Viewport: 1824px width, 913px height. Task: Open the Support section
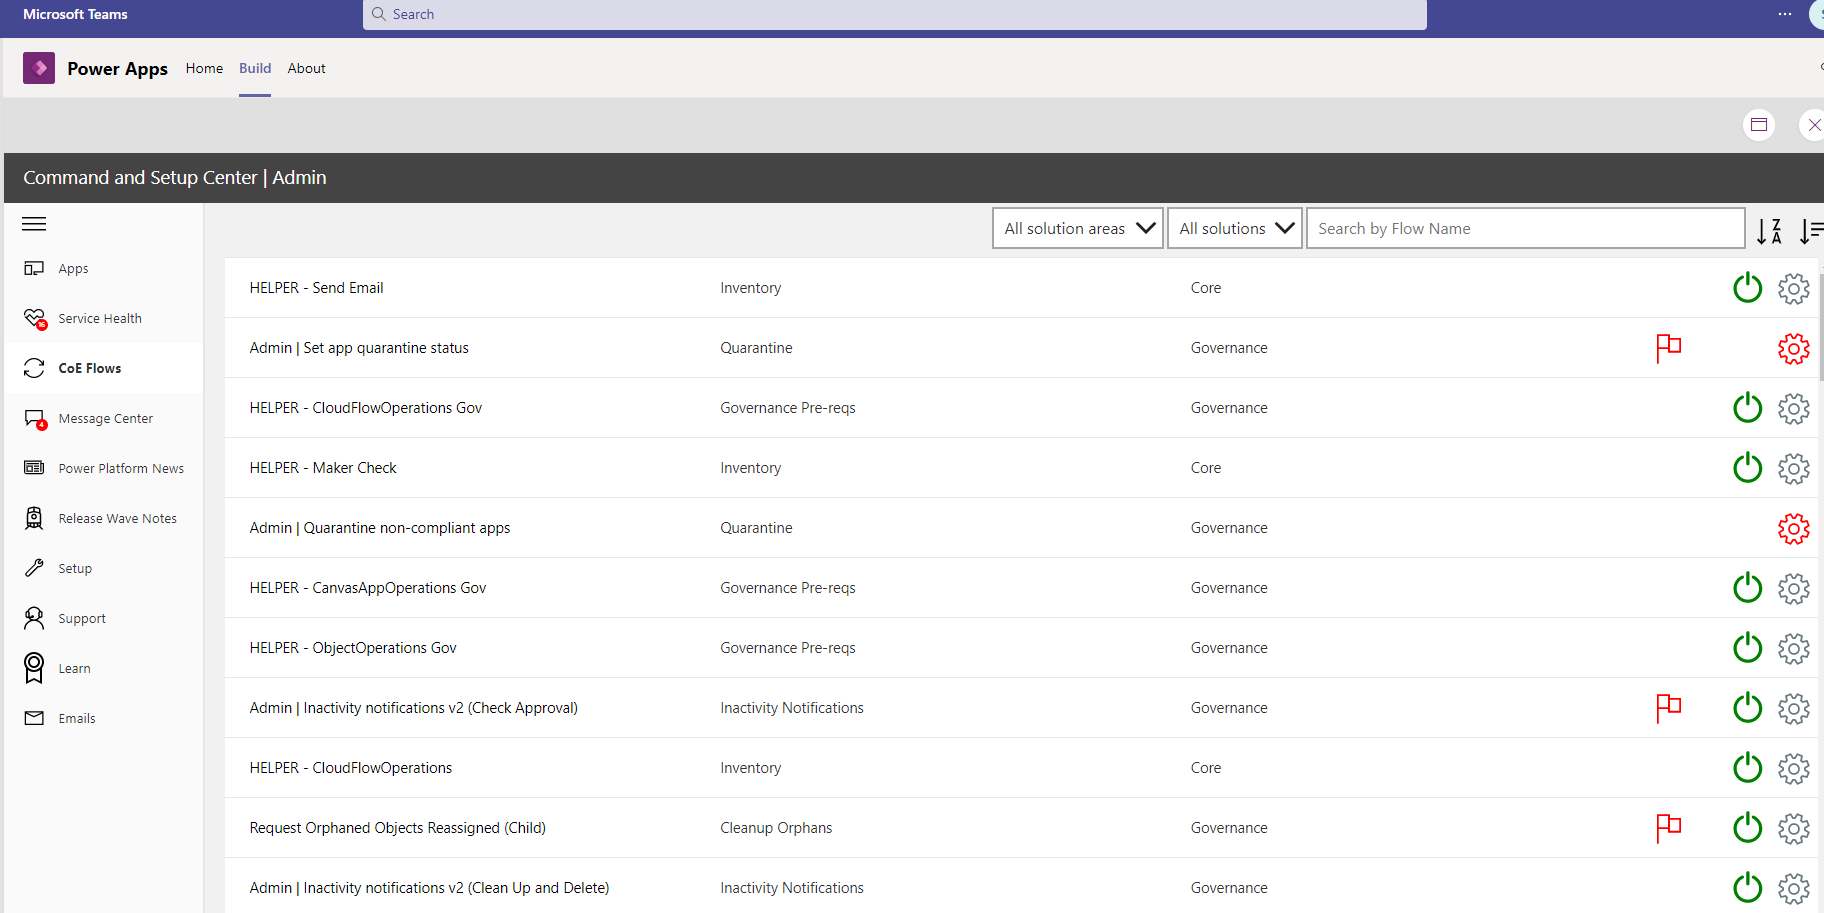pos(81,618)
